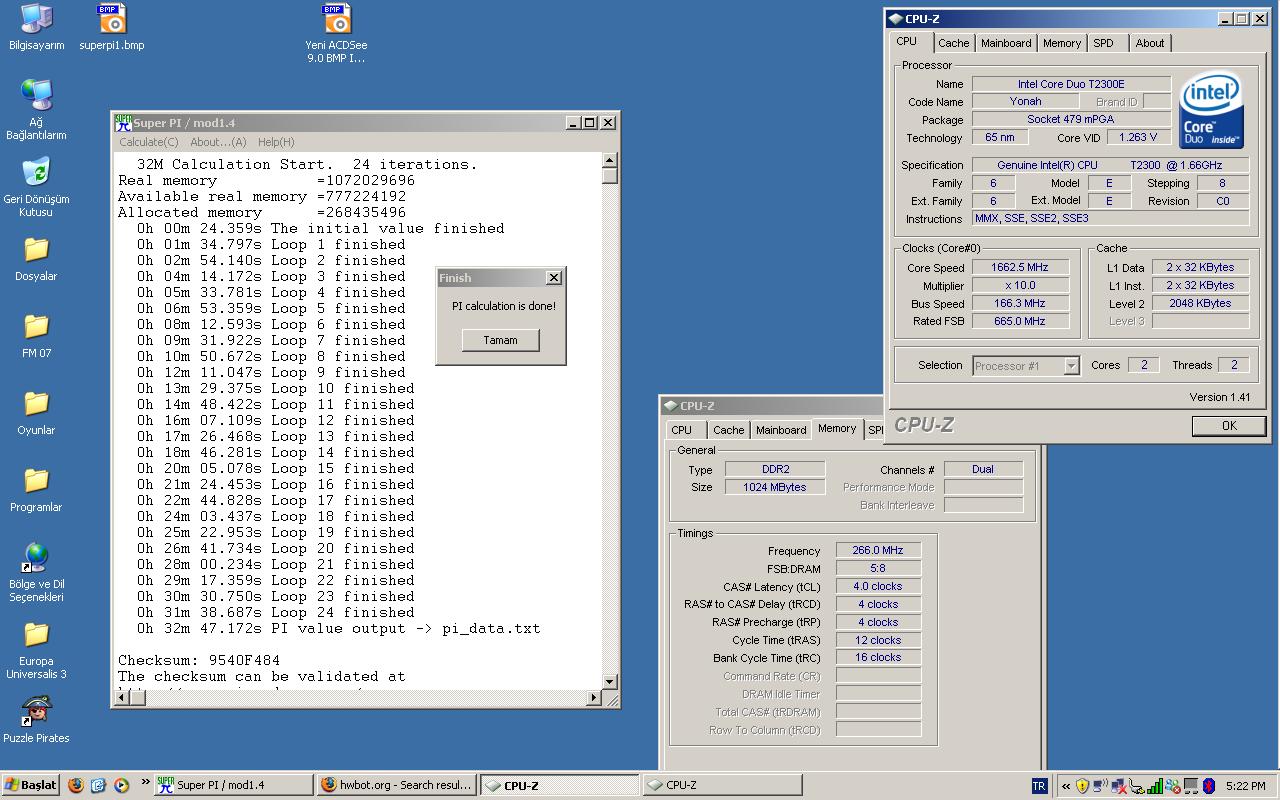Switch to About tab in front CPU-Z
The width and height of the screenshot is (1280, 800).
(x=1150, y=43)
